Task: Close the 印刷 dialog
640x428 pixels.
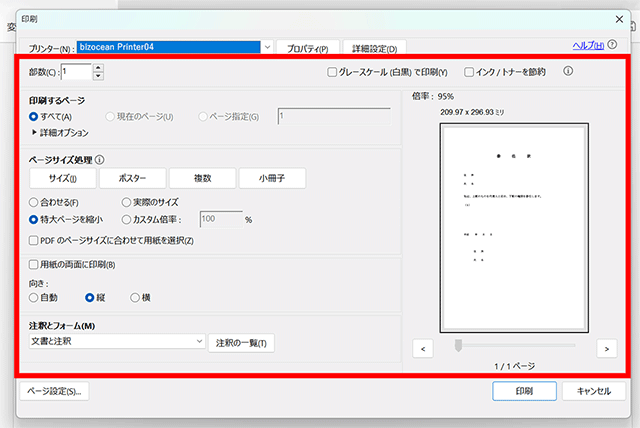Action: [x=619, y=19]
